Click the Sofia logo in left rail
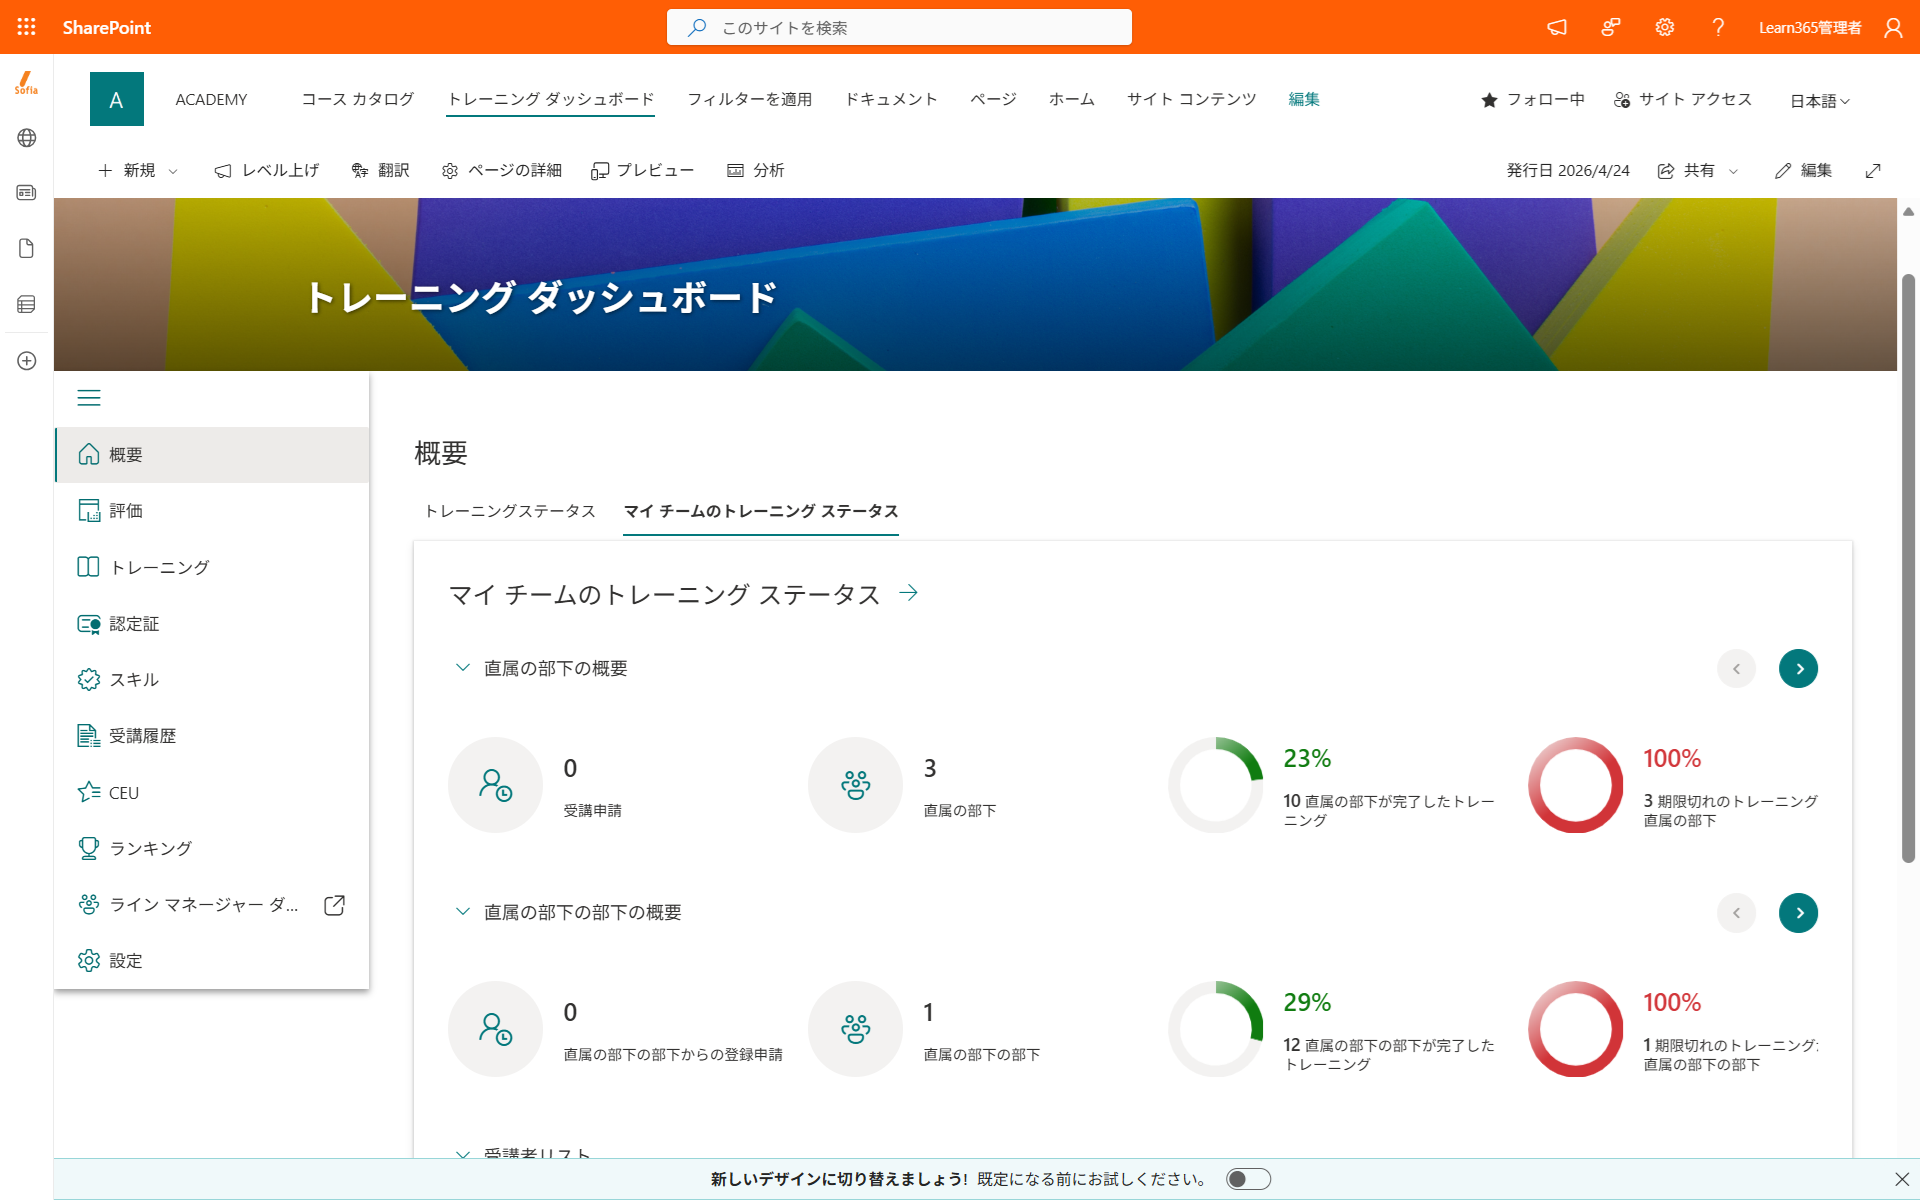Image resolution: width=1920 pixels, height=1200 pixels. [27, 82]
